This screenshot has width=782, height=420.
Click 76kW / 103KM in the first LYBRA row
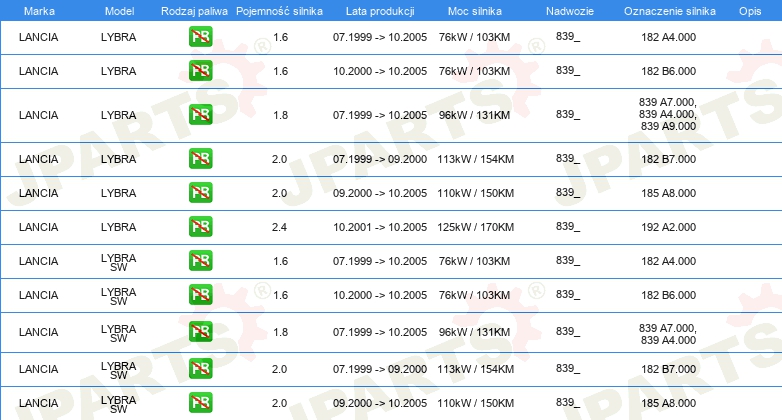click(x=474, y=37)
